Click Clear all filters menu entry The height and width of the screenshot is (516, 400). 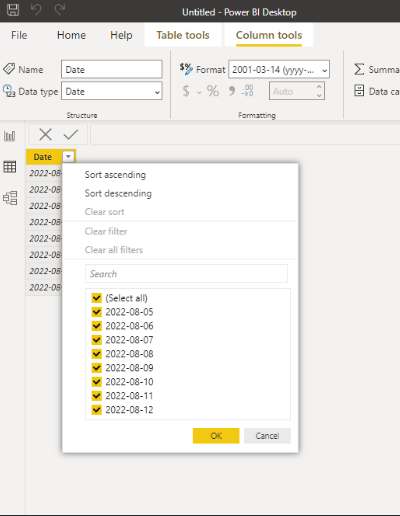pos(114,250)
